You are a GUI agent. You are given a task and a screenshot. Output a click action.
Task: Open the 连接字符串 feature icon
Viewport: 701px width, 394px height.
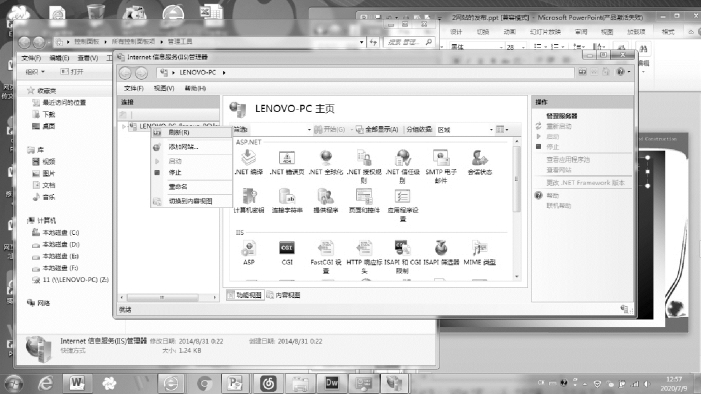(287, 200)
